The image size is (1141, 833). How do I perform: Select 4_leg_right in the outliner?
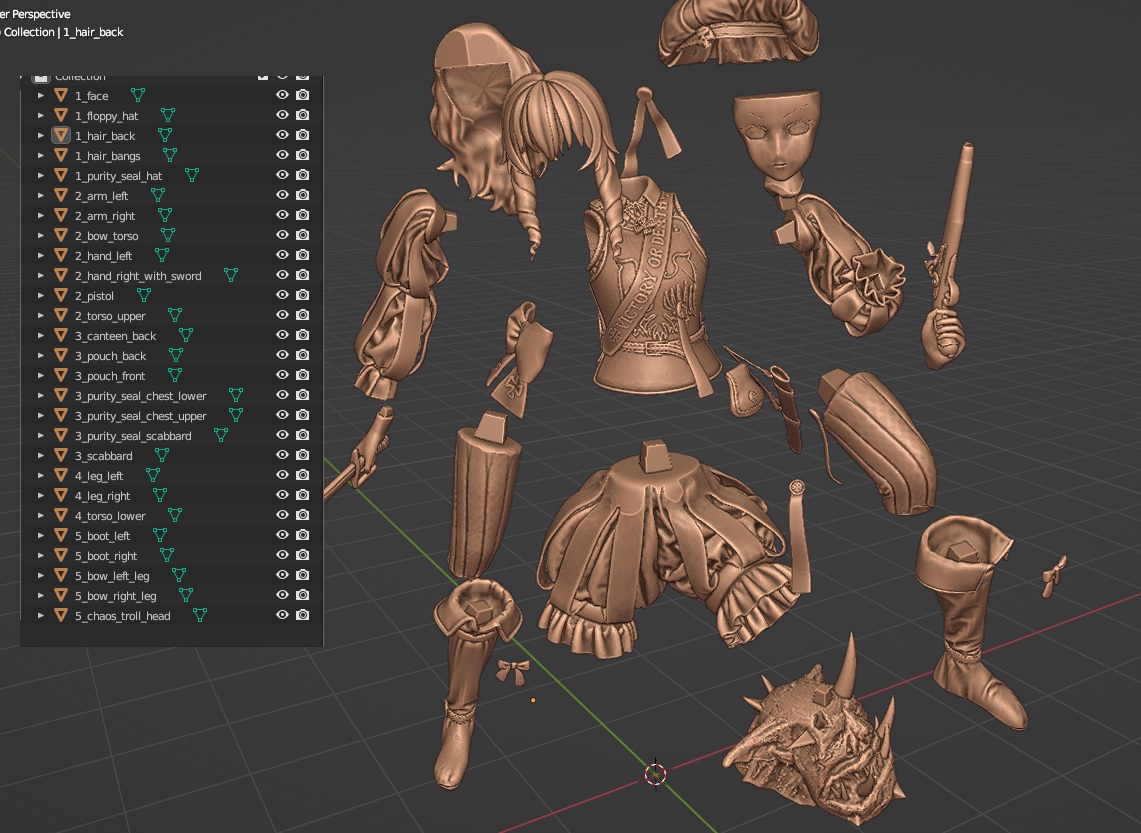pos(103,496)
